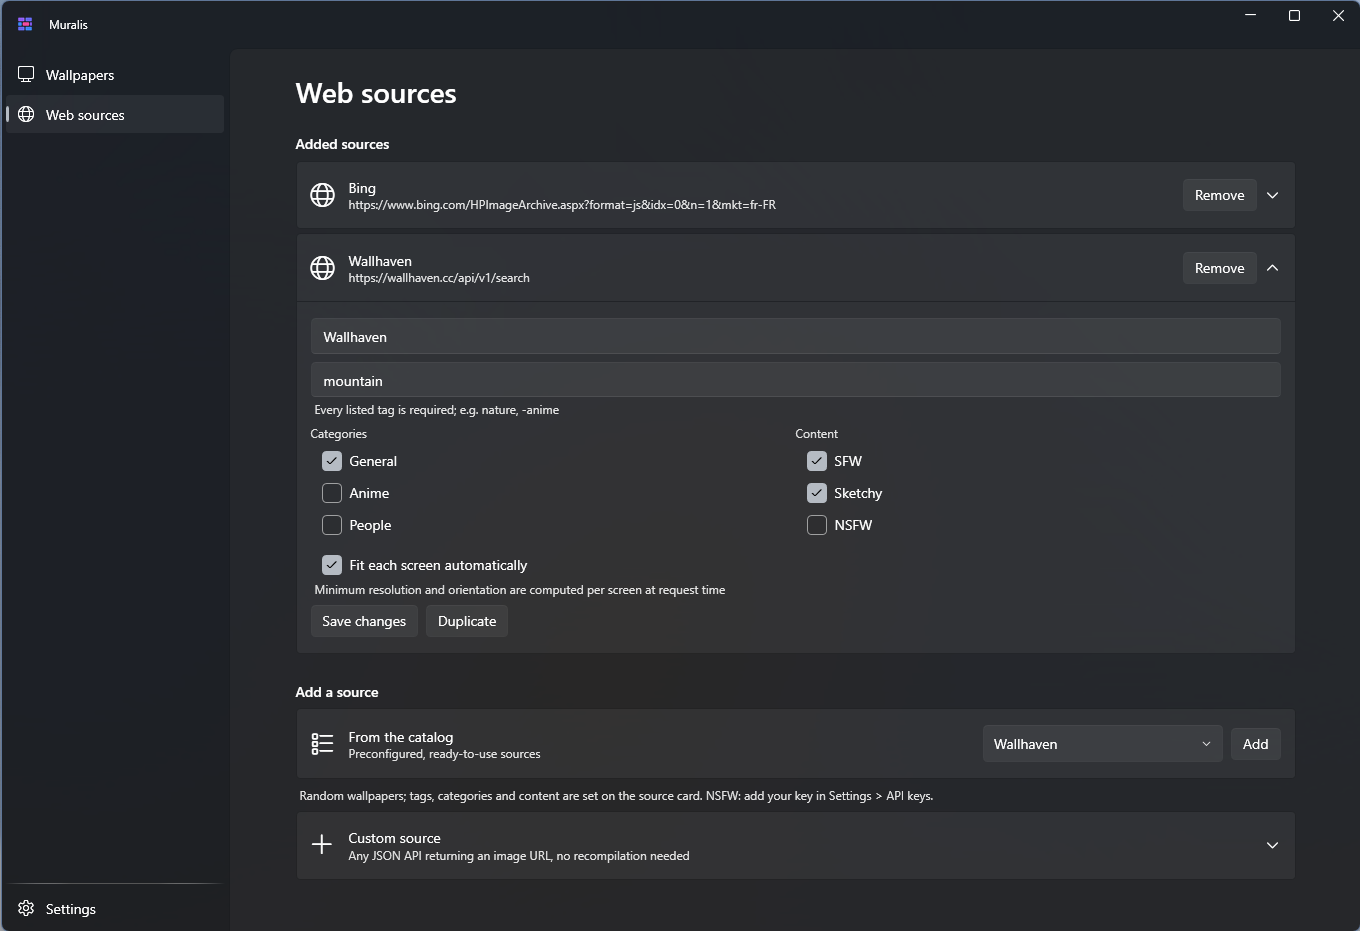Minimize the Muralis window
This screenshot has height=931, width=1360.
[x=1250, y=16]
